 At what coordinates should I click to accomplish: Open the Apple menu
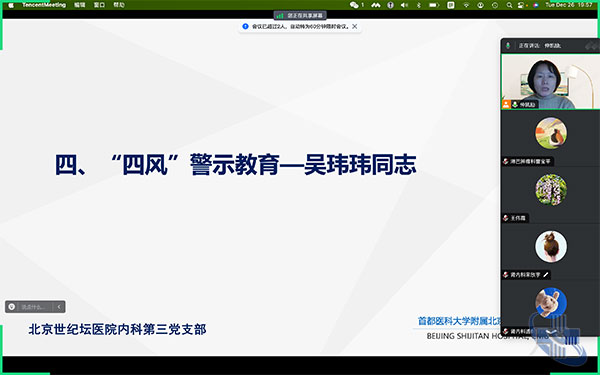pos(11,5)
